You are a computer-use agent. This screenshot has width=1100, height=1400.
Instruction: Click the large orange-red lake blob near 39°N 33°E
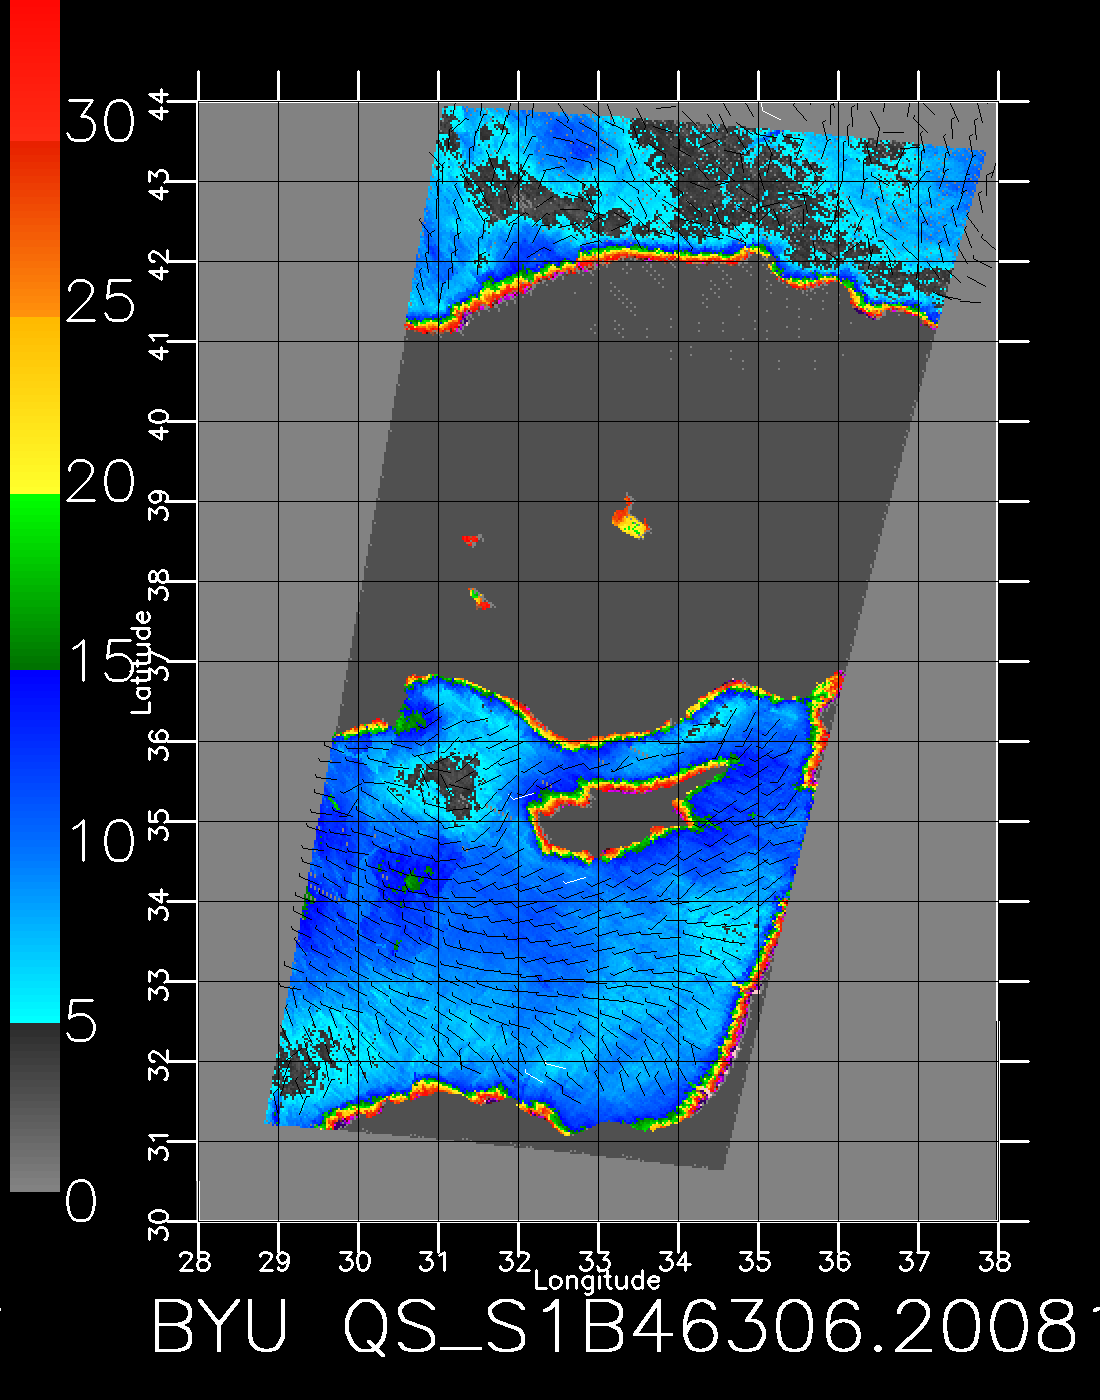pyautogui.click(x=631, y=518)
